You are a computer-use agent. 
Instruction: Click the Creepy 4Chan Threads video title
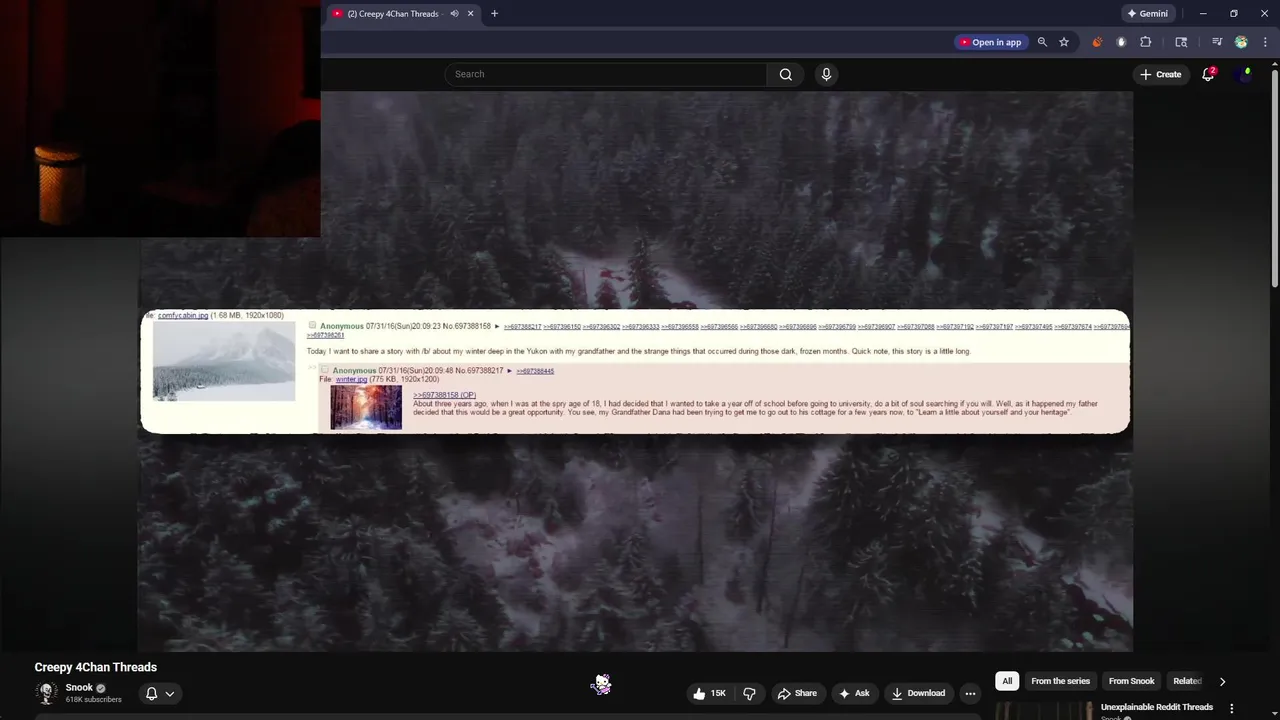(x=96, y=667)
